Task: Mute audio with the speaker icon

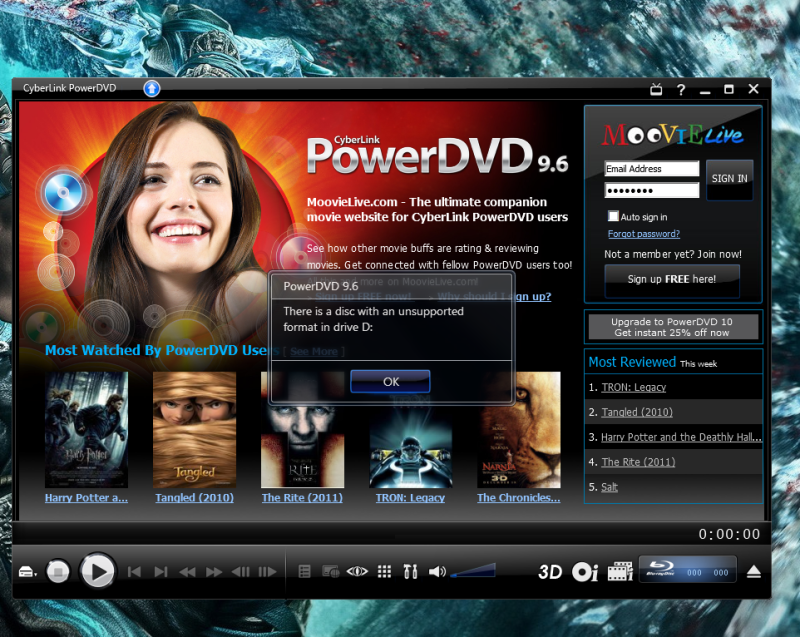Action: [x=437, y=572]
